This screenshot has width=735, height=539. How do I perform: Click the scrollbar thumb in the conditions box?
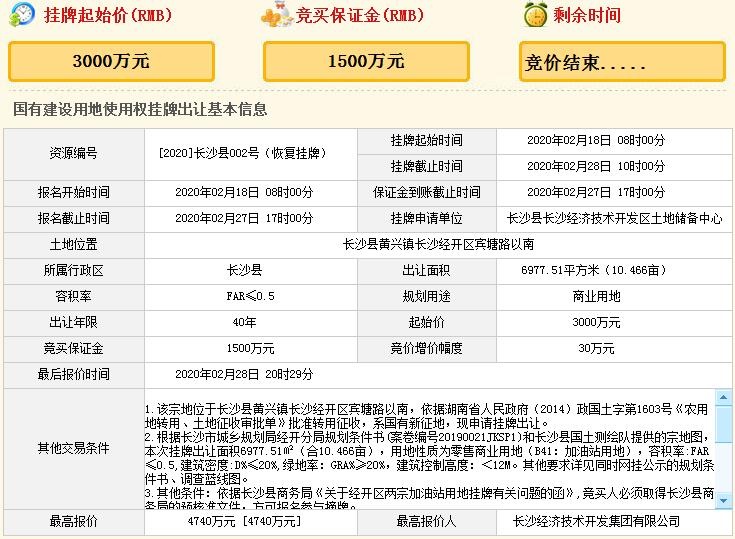pyautogui.click(x=723, y=424)
